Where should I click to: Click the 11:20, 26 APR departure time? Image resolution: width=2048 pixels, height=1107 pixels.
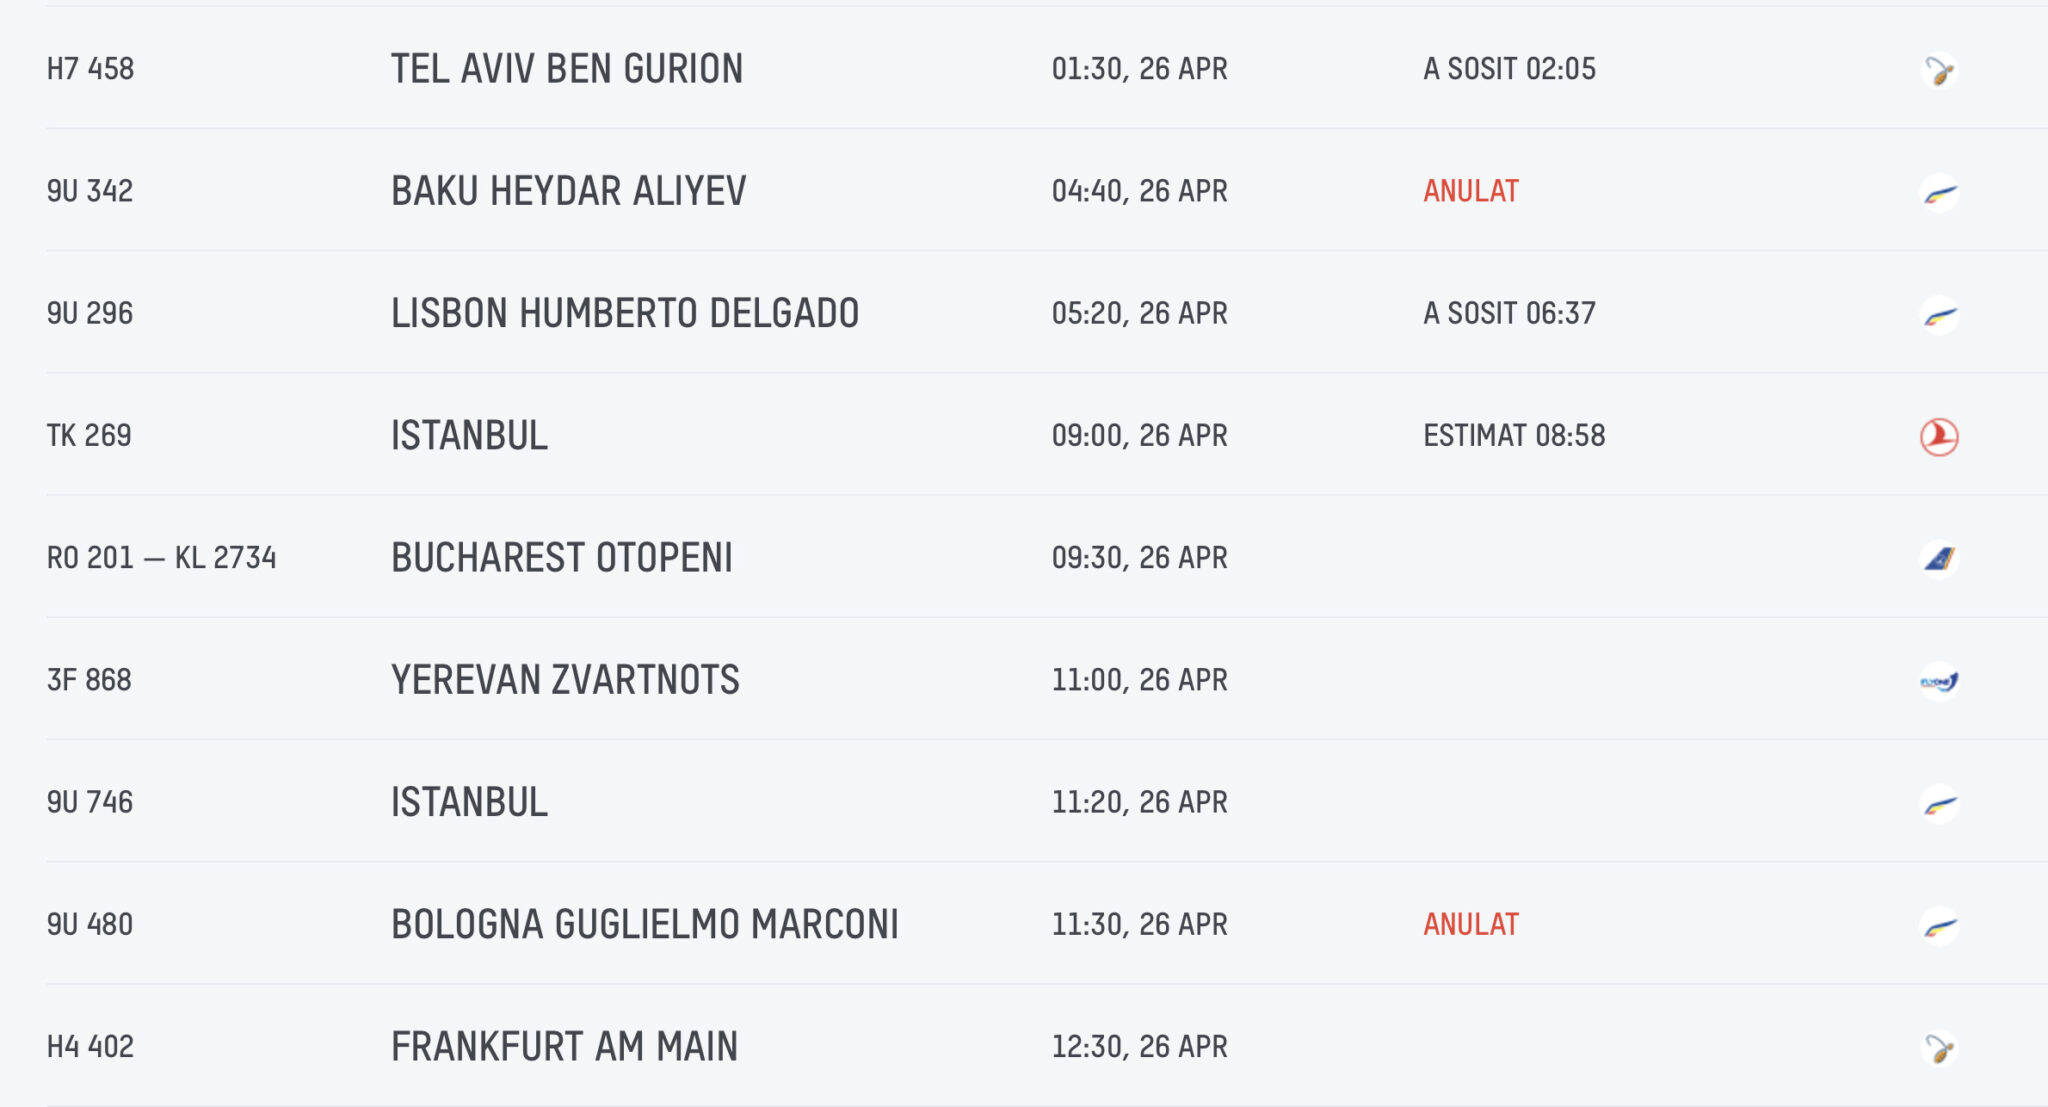tap(1139, 802)
